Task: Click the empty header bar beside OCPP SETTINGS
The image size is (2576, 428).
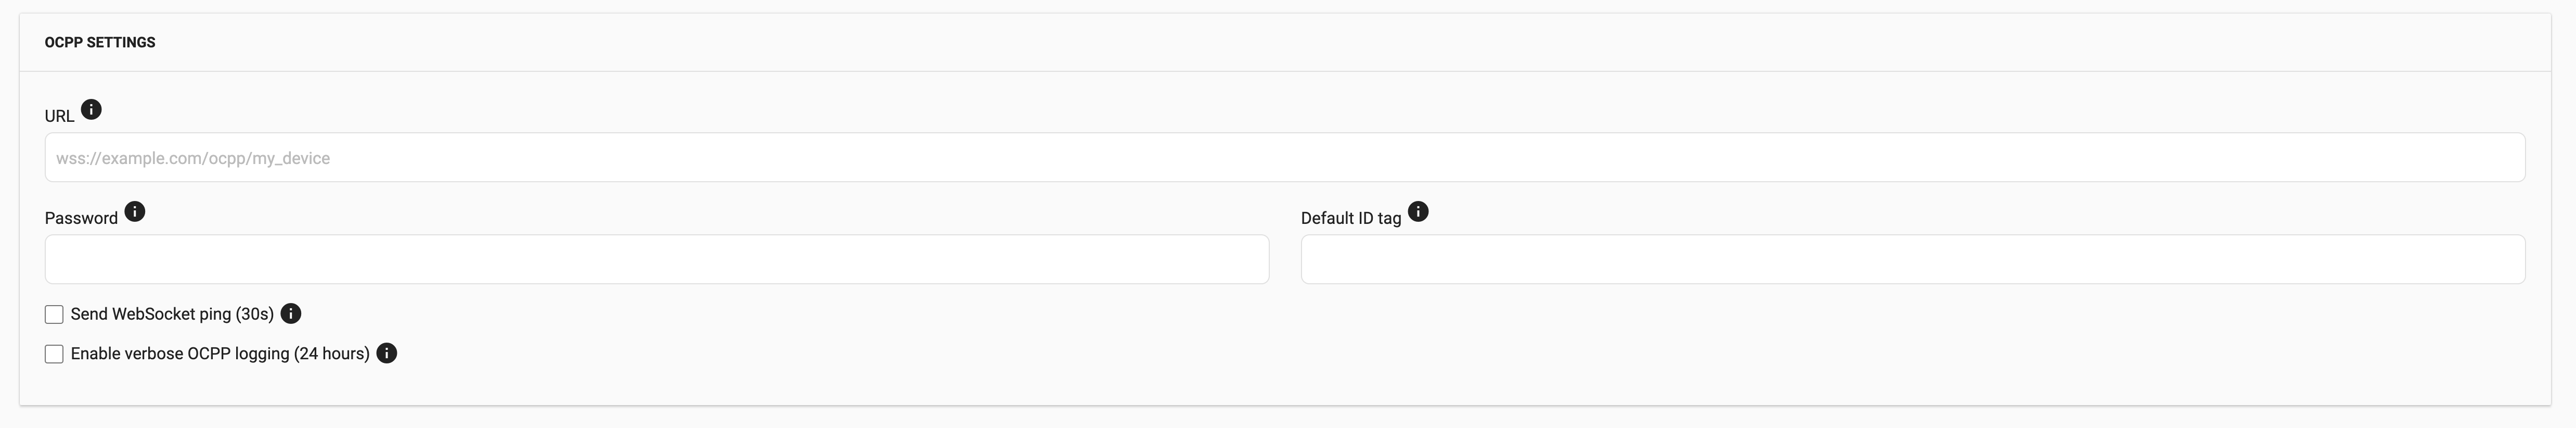Action: coord(1350,42)
